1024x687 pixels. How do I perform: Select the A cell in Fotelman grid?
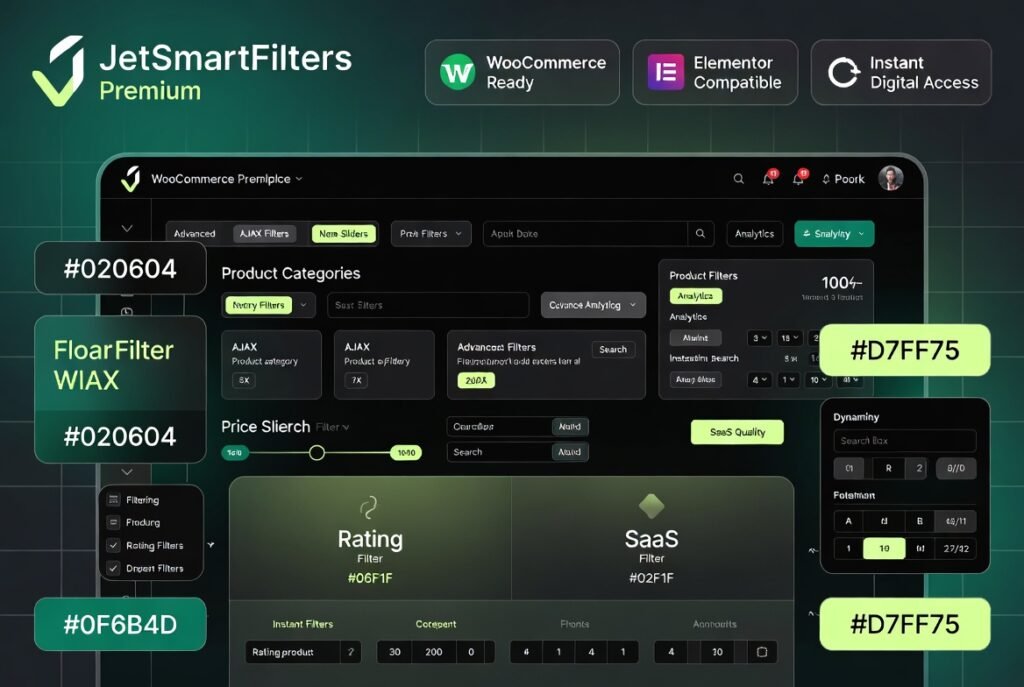pos(848,521)
